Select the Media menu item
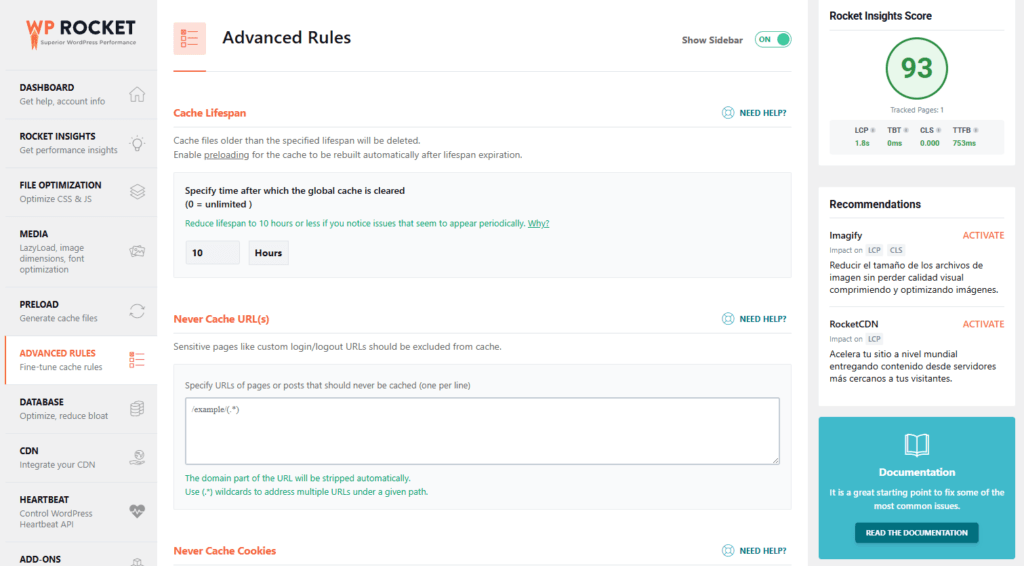Image resolution: width=1024 pixels, height=566 pixels. point(81,251)
